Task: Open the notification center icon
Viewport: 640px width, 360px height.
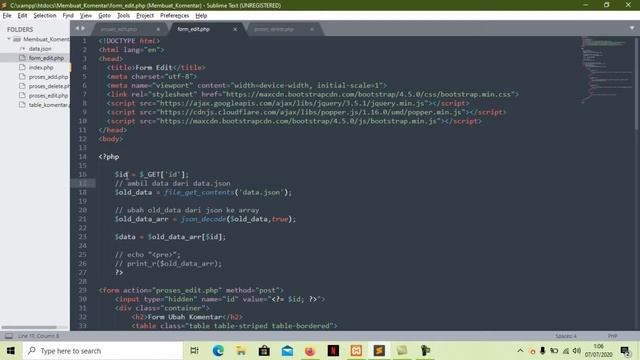Action: 625,351
